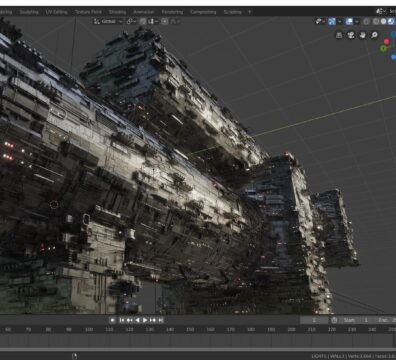Click the timeline horizontal scrollbar
Image resolution: width=396 pixels, height=360 pixels.
coord(198,349)
